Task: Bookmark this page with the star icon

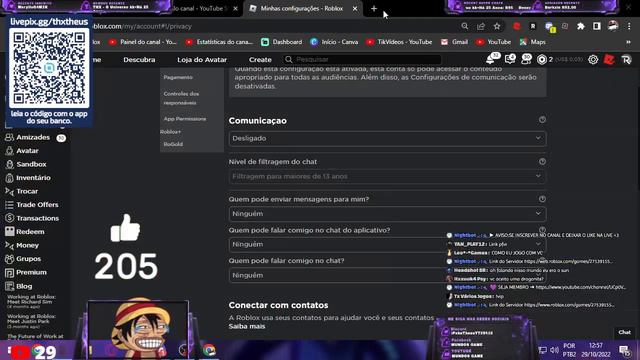Action: pyautogui.click(x=497, y=26)
